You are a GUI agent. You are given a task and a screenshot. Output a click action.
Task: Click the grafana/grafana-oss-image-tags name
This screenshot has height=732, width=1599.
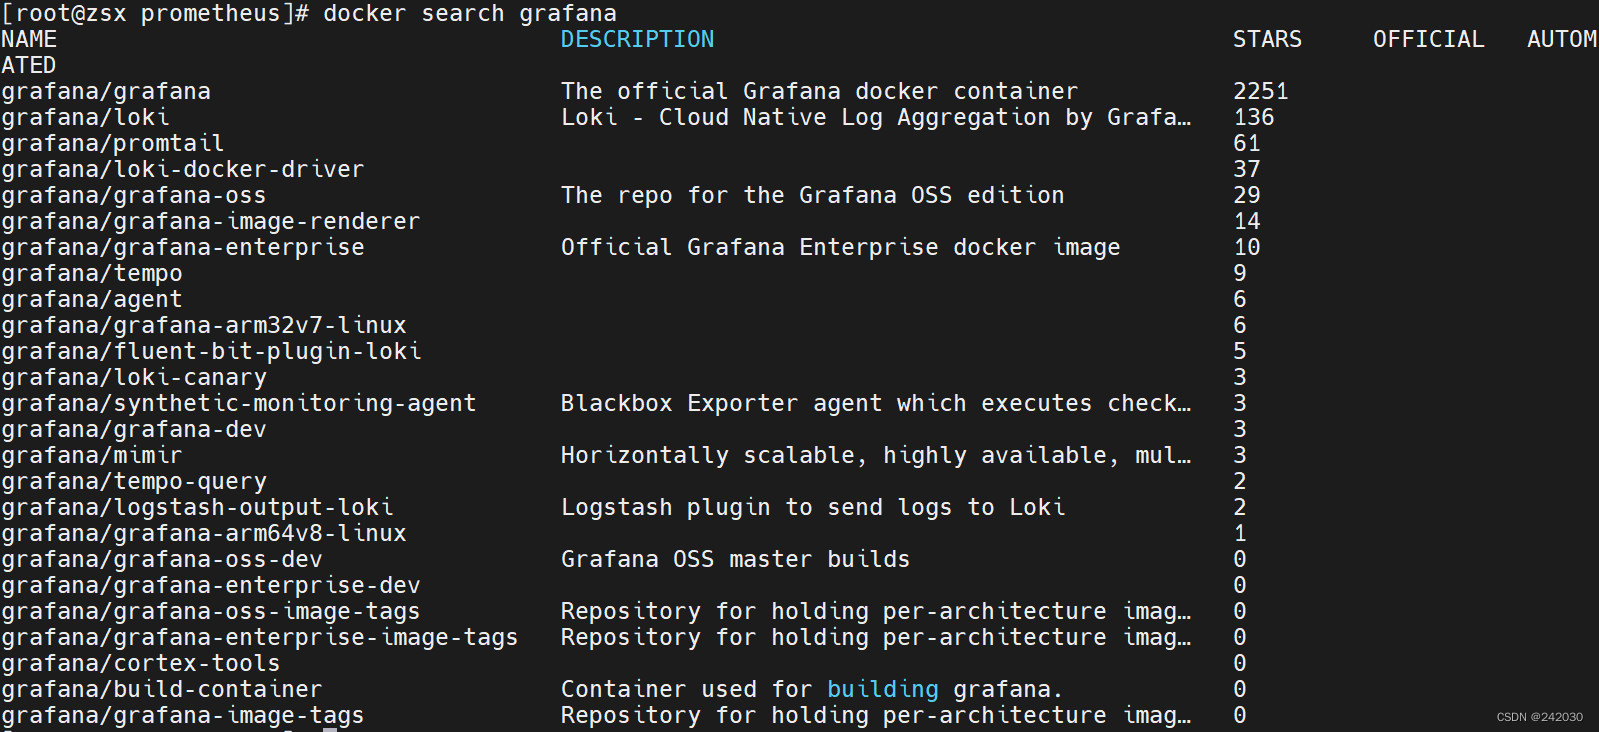point(211,612)
